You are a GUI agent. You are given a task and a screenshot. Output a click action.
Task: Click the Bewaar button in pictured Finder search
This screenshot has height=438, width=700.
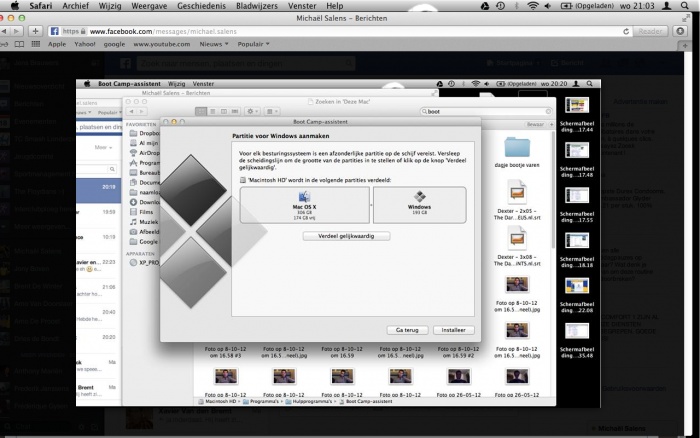[x=535, y=124]
